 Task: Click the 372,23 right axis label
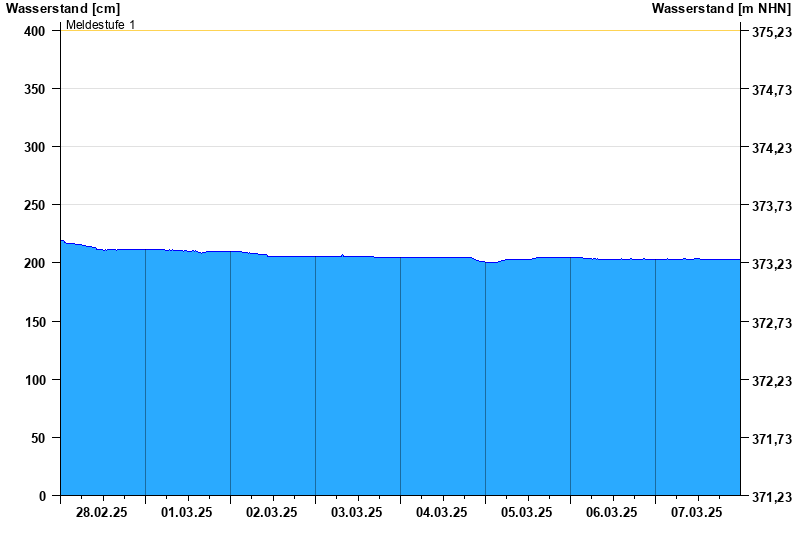(771, 381)
